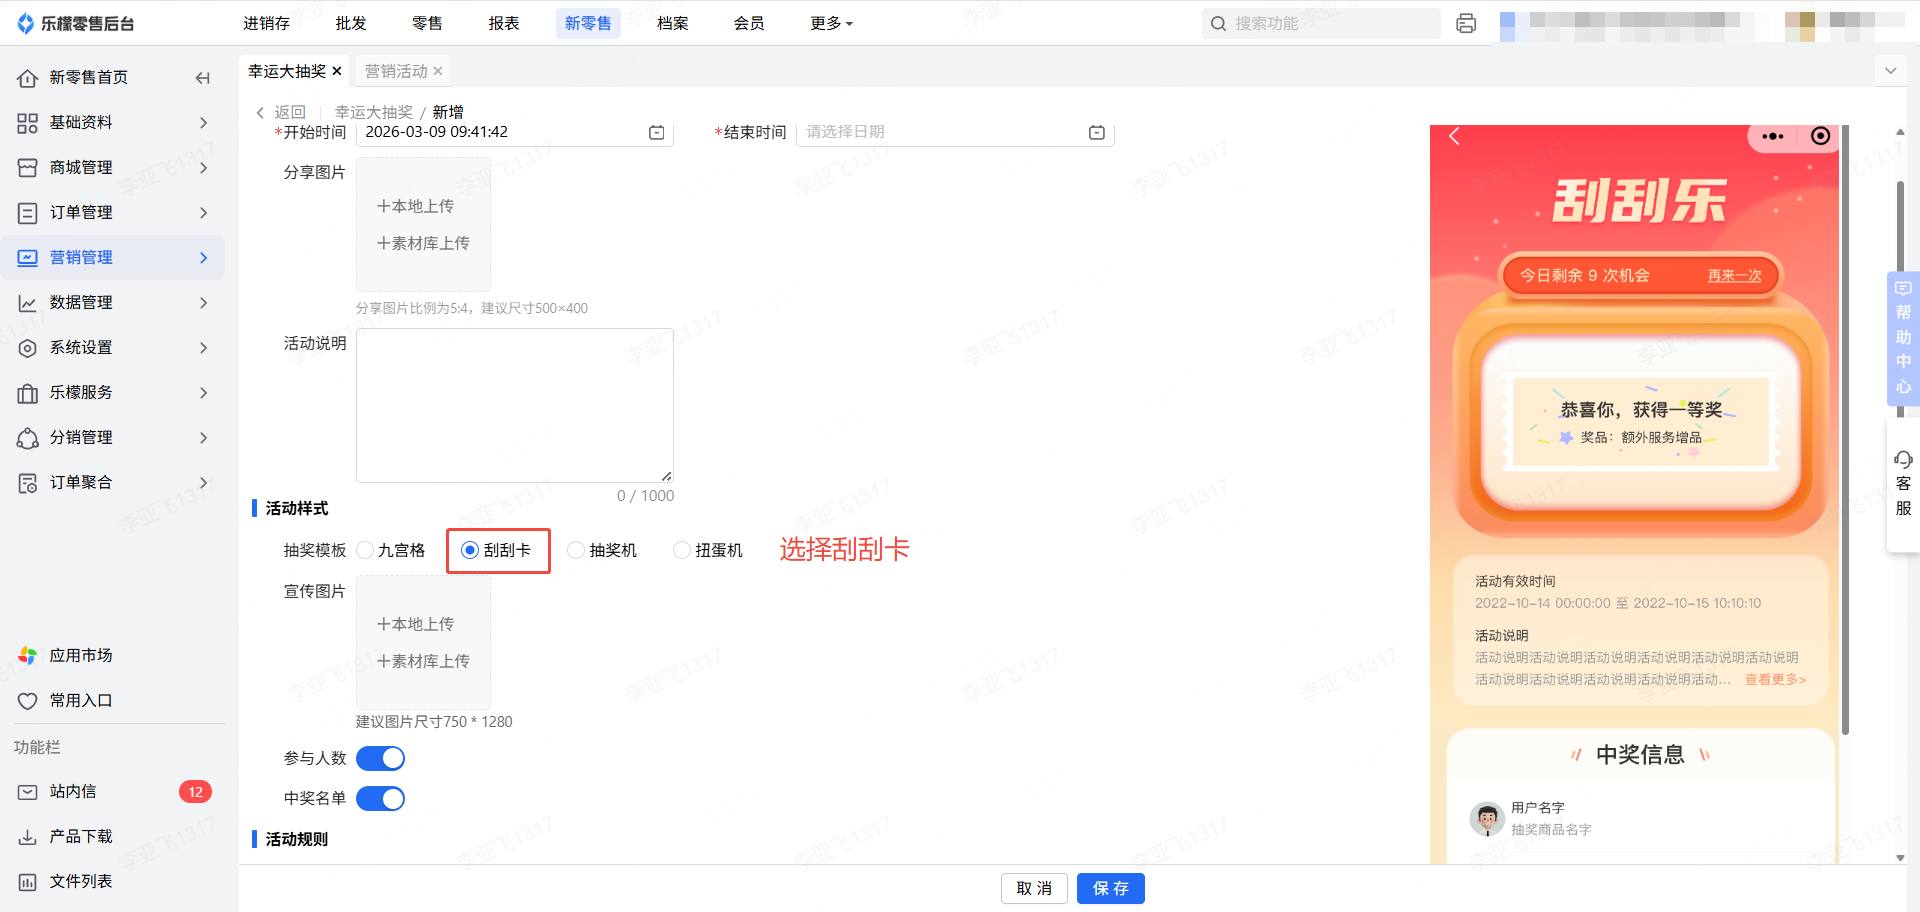Click the 常用入口 heart icon
The height and width of the screenshot is (912, 1920).
pos(27,701)
